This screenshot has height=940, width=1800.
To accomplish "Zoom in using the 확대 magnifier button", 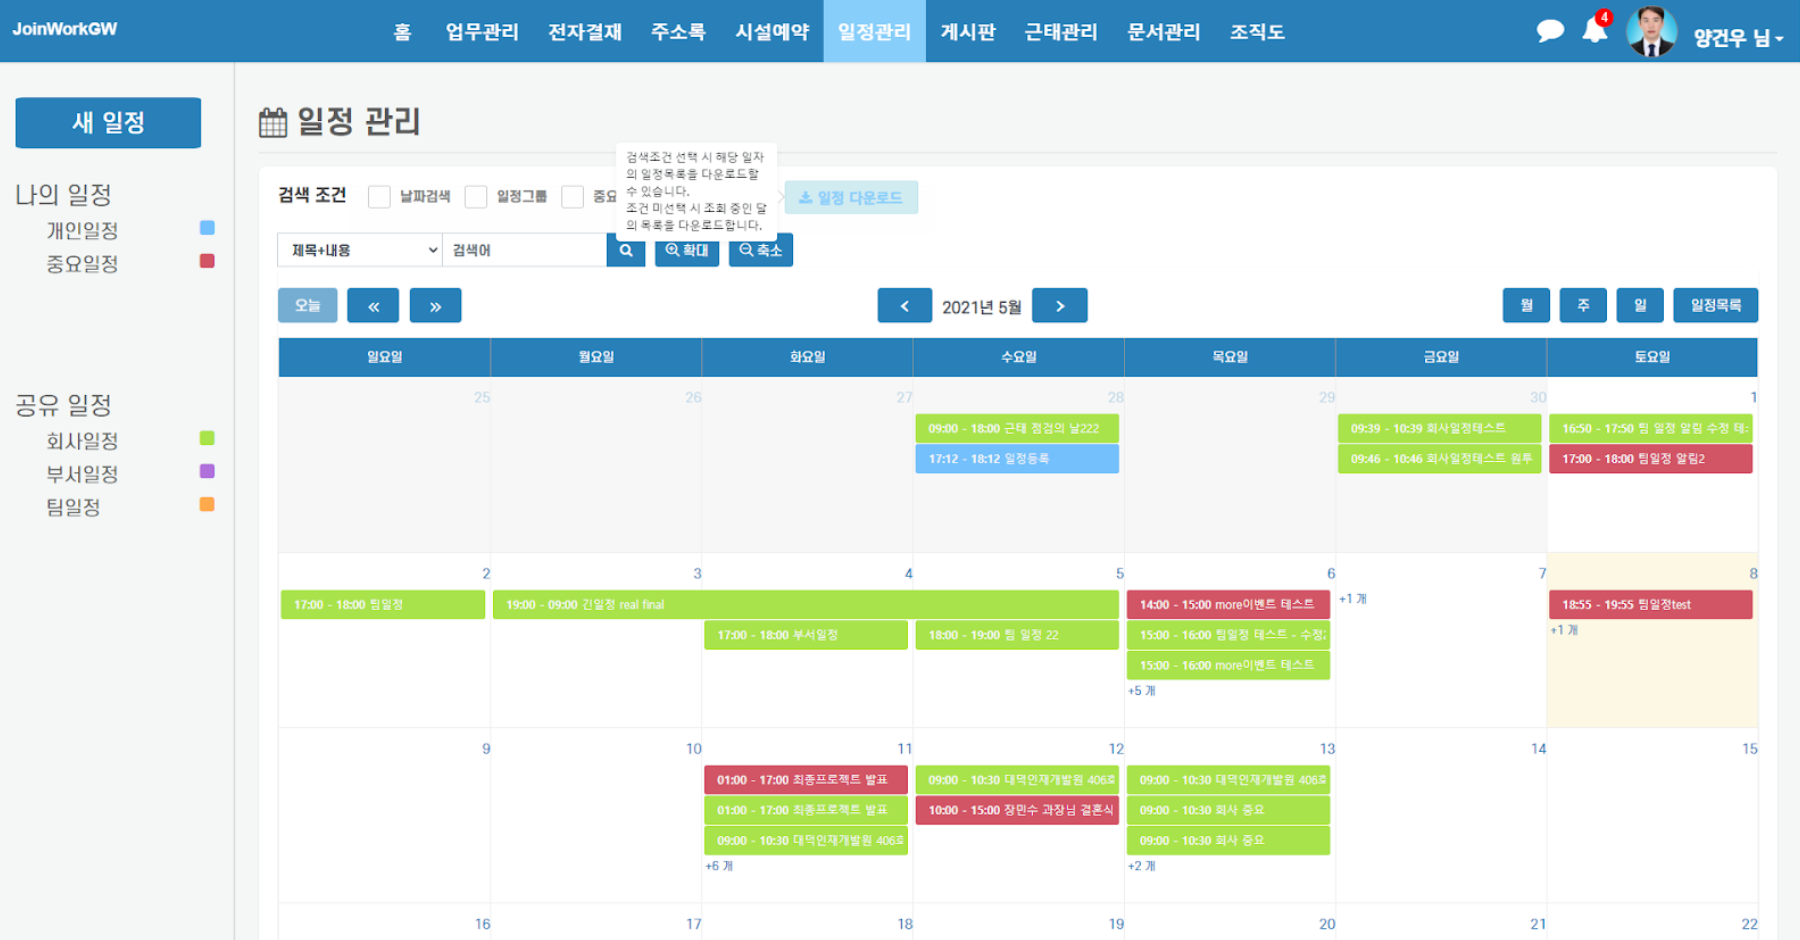I will pyautogui.click(x=686, y=251).
